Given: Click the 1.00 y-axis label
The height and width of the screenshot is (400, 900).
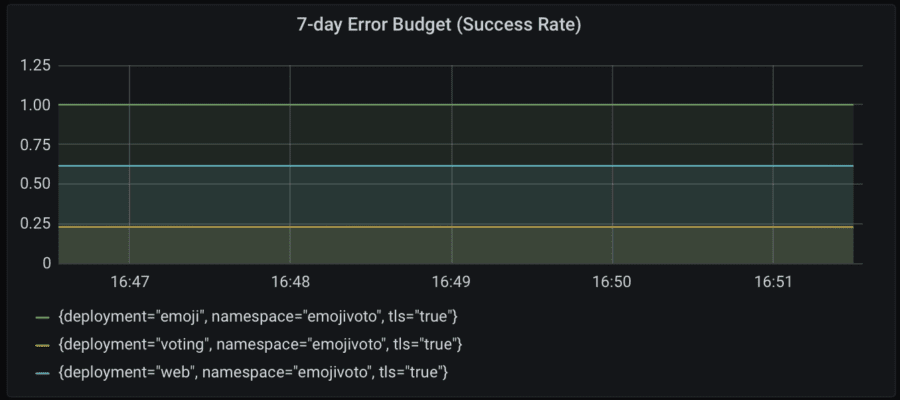Looking at the screenshot, I should (36, 105).
